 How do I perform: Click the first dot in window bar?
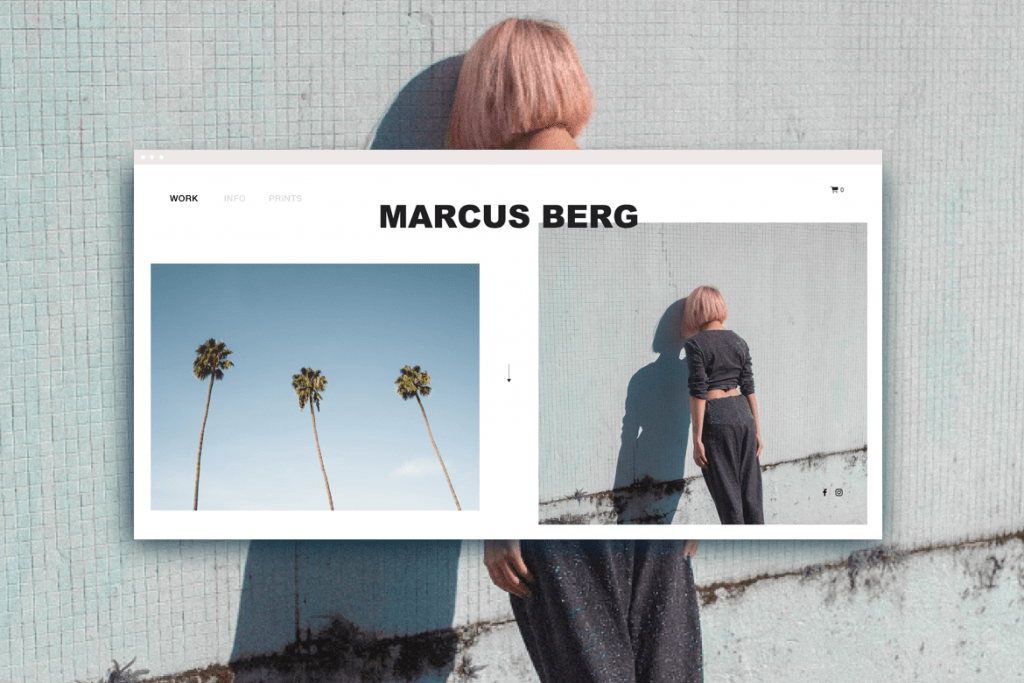(x=144, y=157)
